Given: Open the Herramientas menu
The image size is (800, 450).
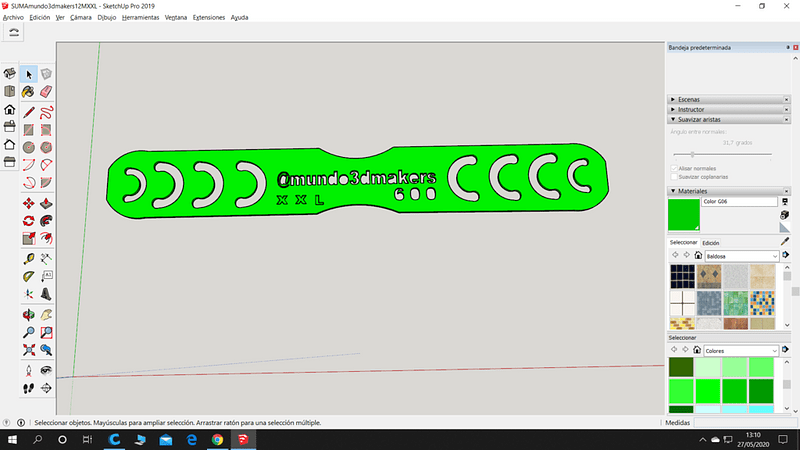Looking at the screenshot, I should (x=140, y=17).
